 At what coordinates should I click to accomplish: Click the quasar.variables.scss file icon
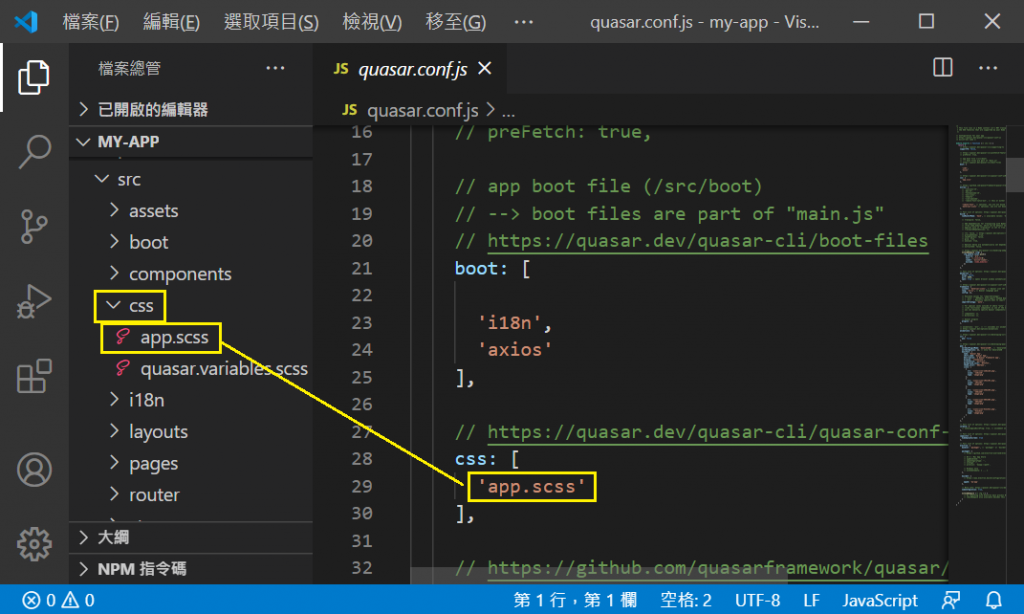click(123, 368)
